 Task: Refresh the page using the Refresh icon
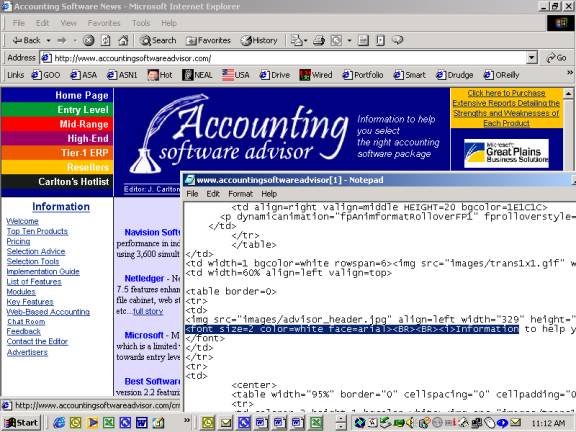tap(106, 40)
